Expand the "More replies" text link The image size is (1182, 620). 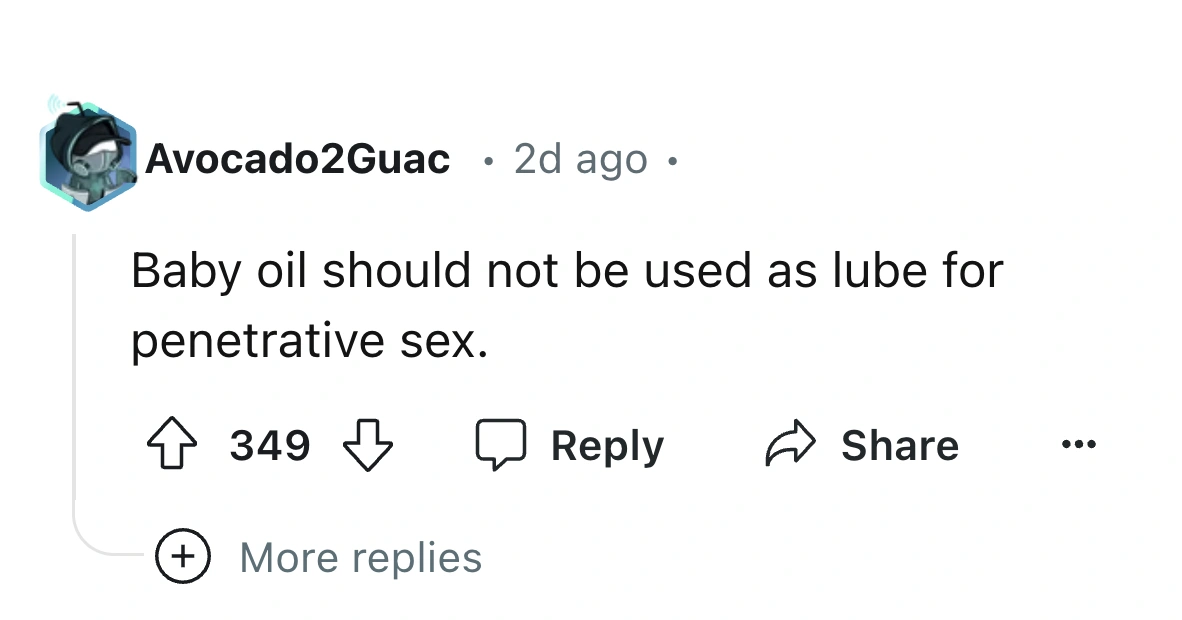(360, 557)
